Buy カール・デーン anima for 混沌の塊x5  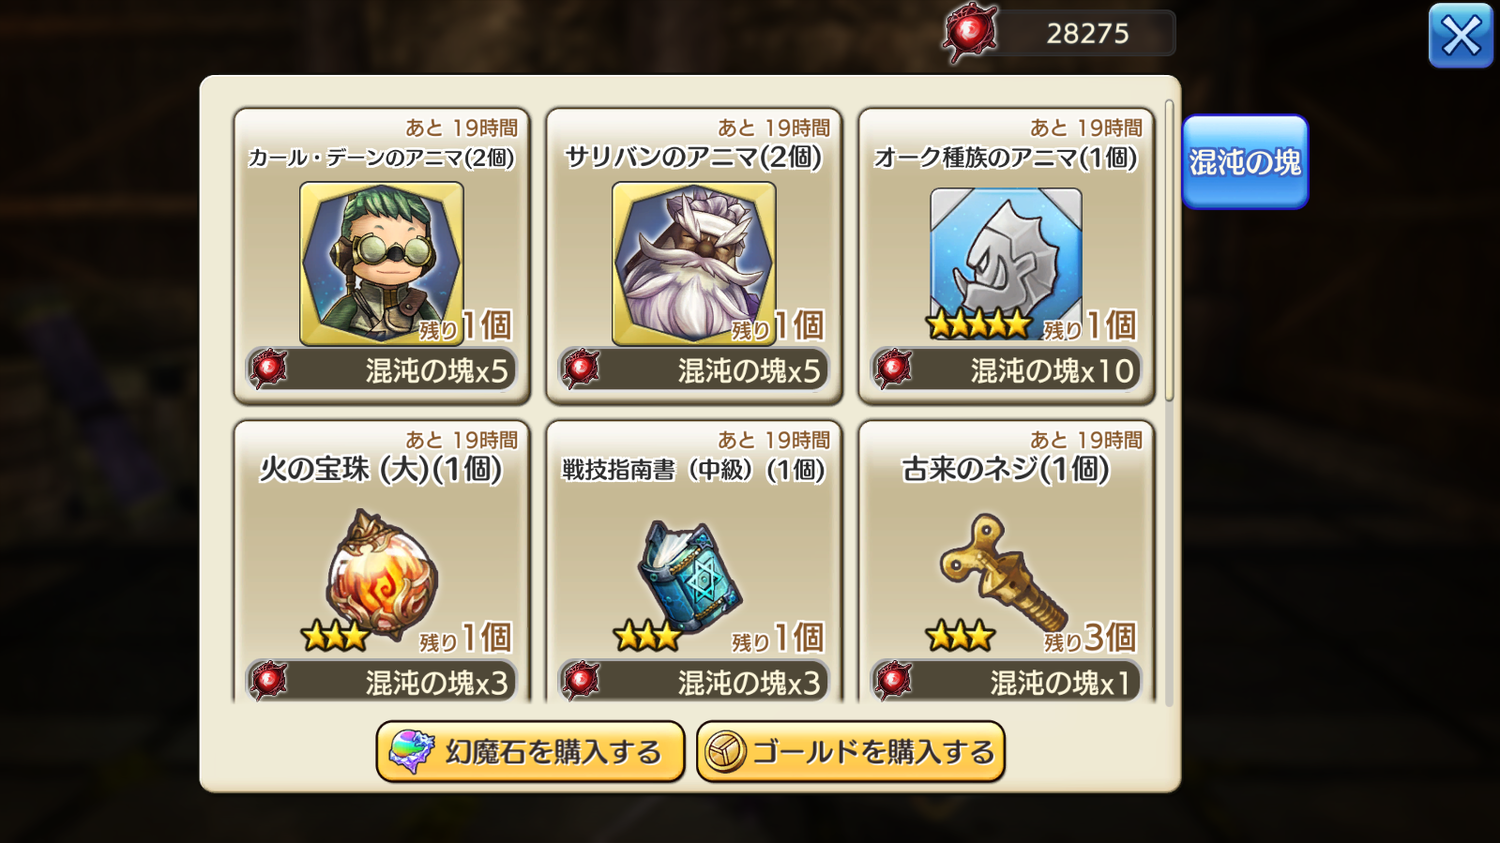[381, 370]
